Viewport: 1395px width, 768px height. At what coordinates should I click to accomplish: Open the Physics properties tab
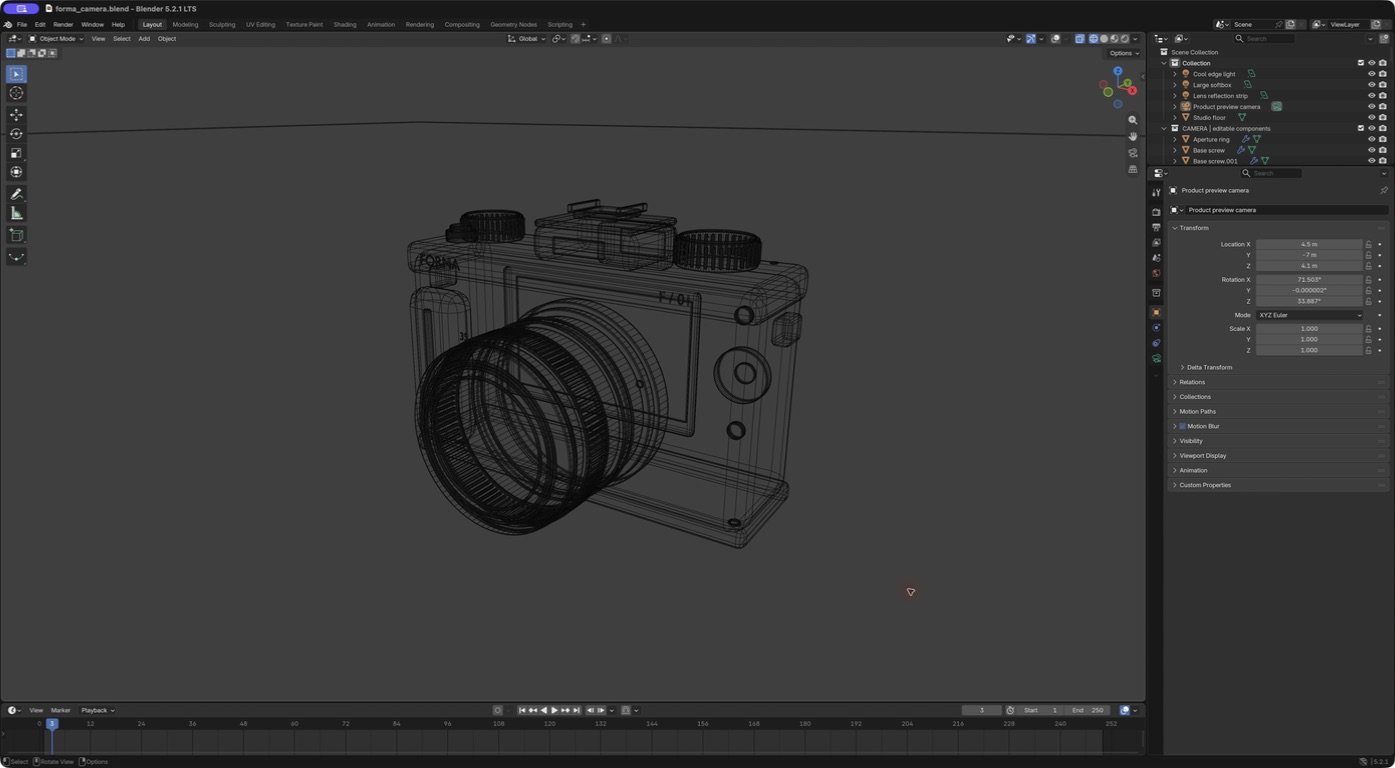1156,328
